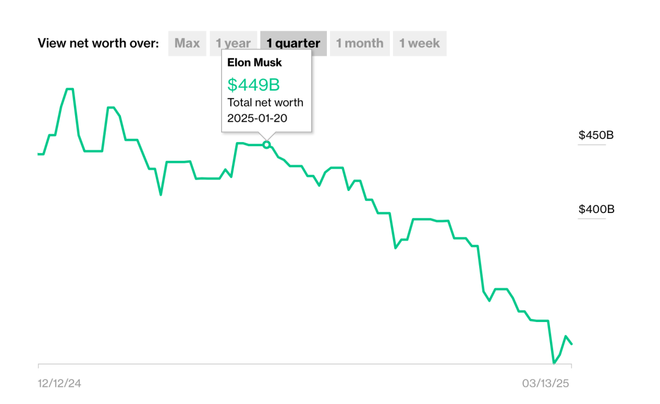Click the 12/12/24 start date label
This screenshot has width=660, height=404.
tap(60, 383)
